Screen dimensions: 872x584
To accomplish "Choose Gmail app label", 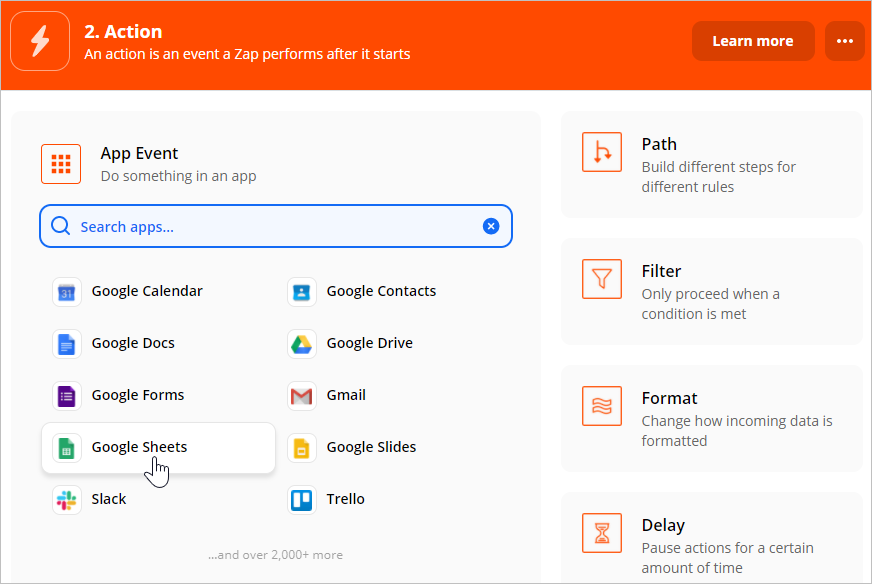I will [346, 395].
